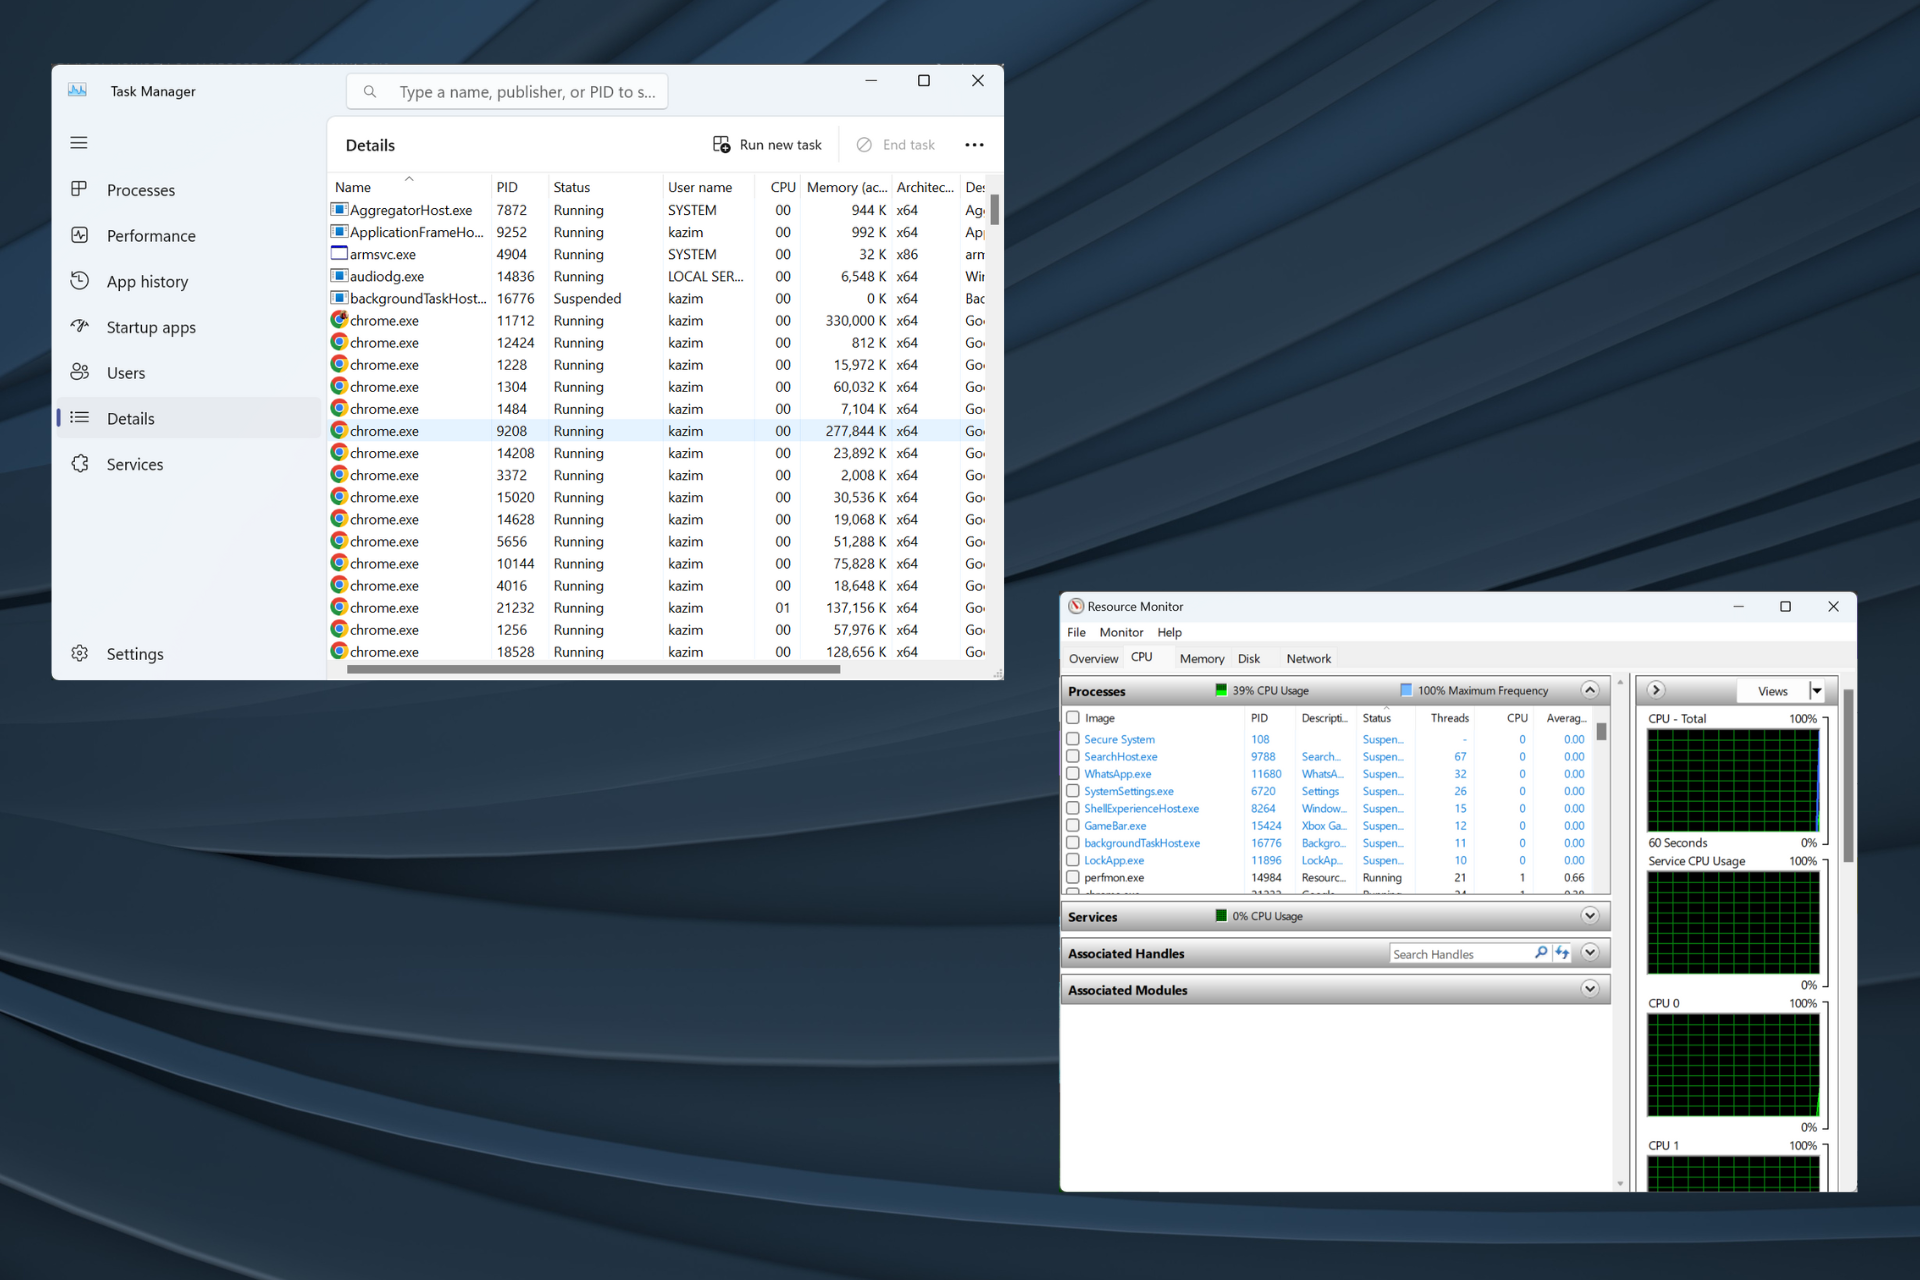Switch to the Disk tab

(x=1249, y=658)
